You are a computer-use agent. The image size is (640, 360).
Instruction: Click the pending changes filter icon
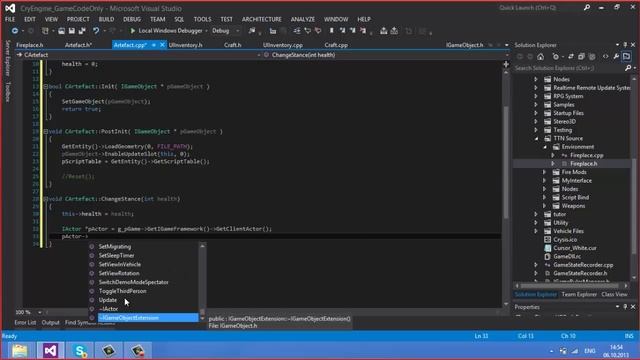click(x=556, y=57)
